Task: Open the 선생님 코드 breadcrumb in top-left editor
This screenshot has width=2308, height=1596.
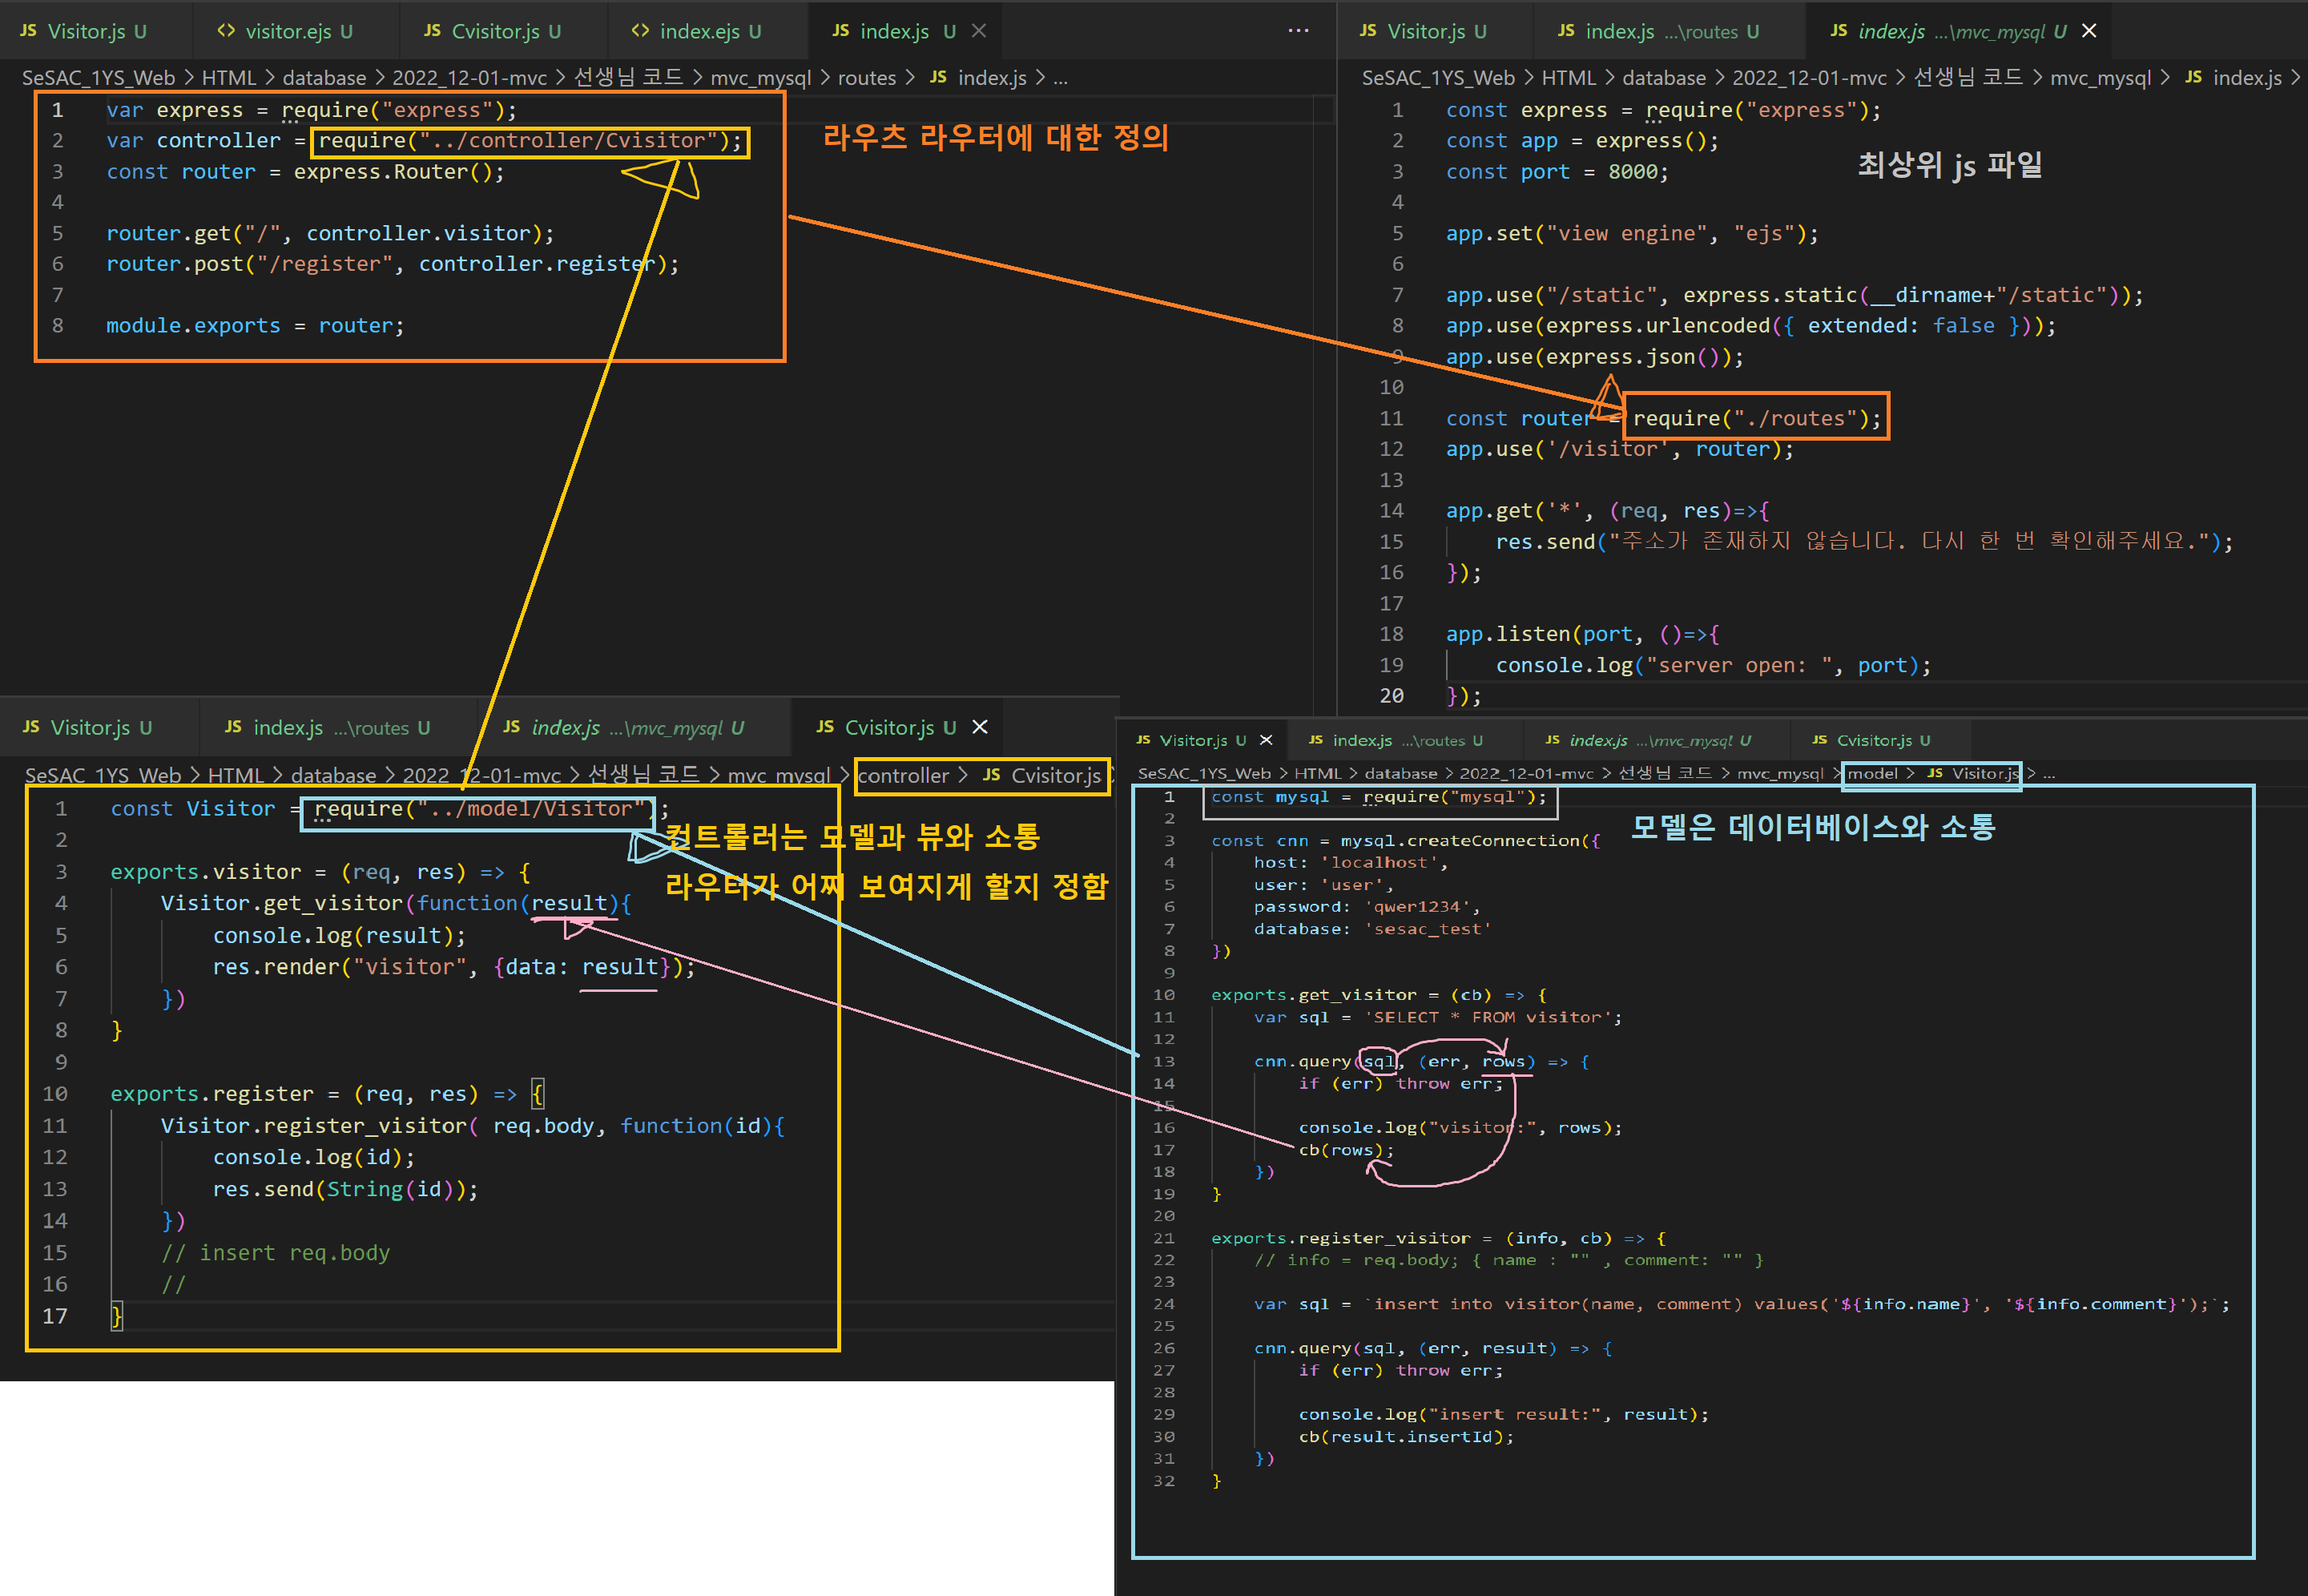Action: [628, 78]
